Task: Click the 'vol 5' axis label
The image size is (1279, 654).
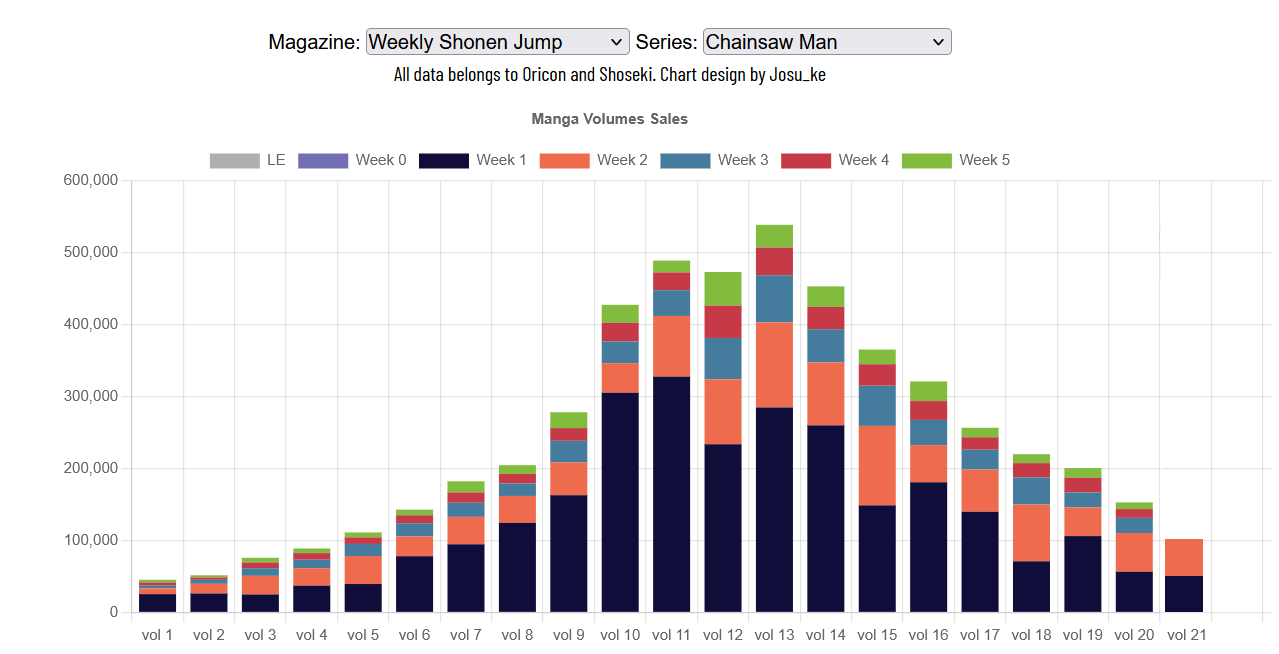Action: click(x=363, y=635)
